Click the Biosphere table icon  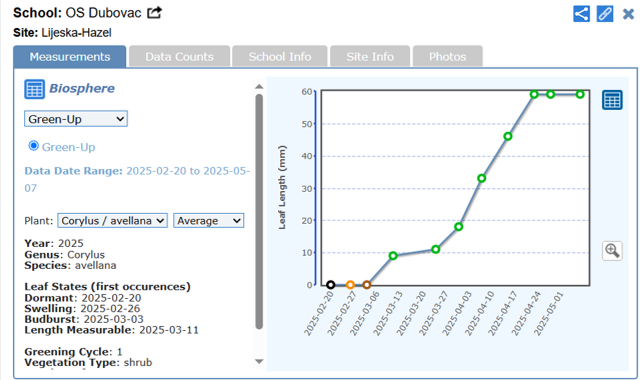pos(34,89)
